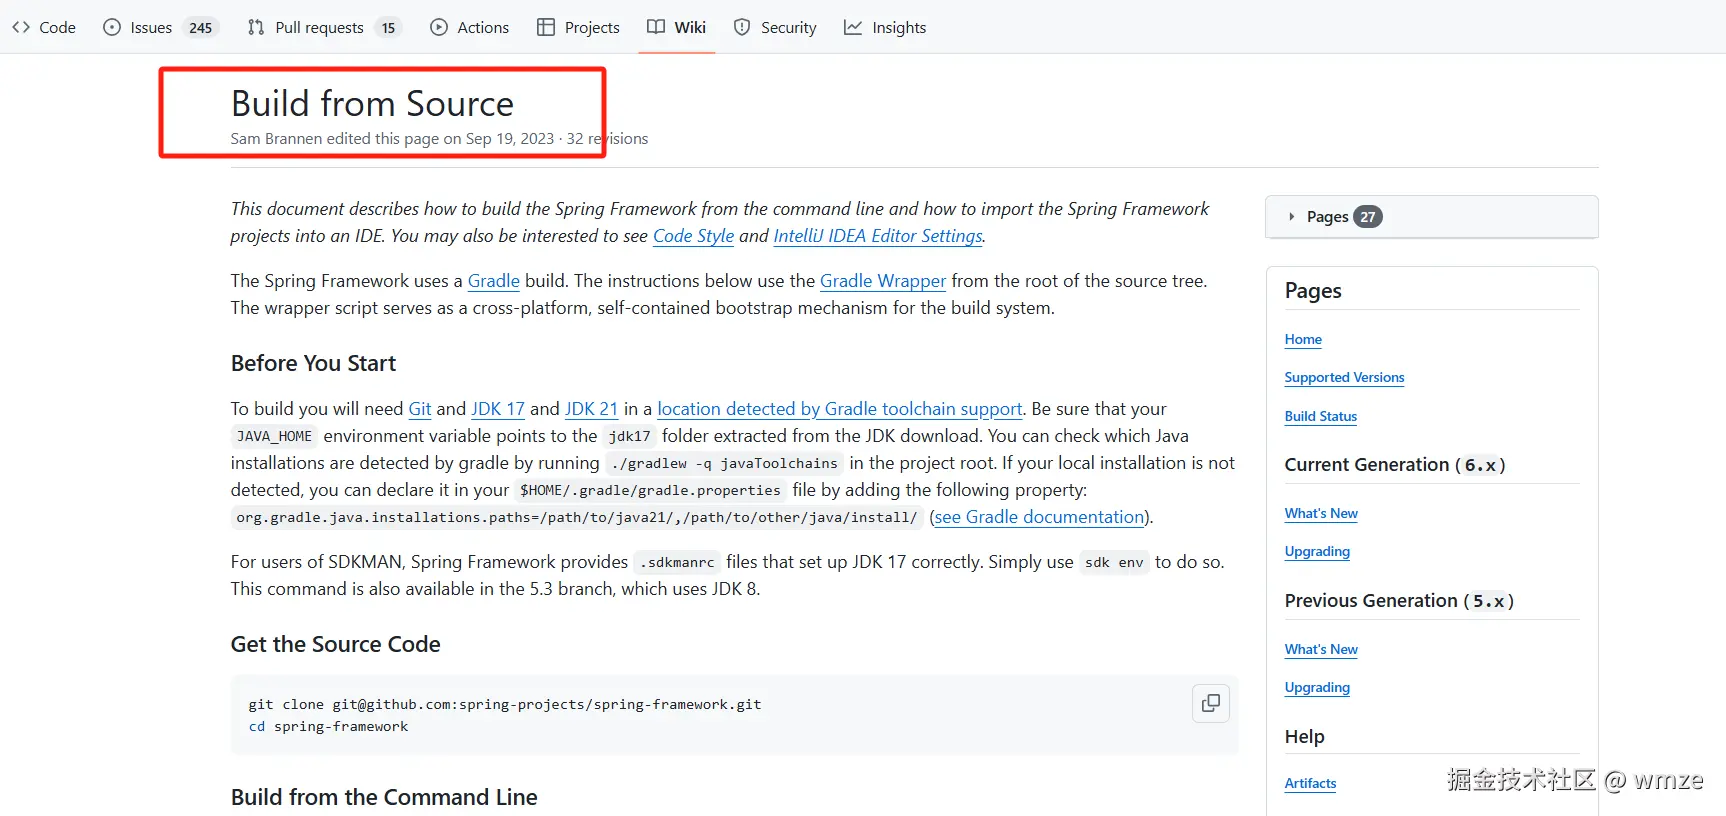This screenshot has width=1726, height=816.
Task: Expand the Pages 27 disclosure triangle
Action: pyautogui.click(x=1291, y=217)
